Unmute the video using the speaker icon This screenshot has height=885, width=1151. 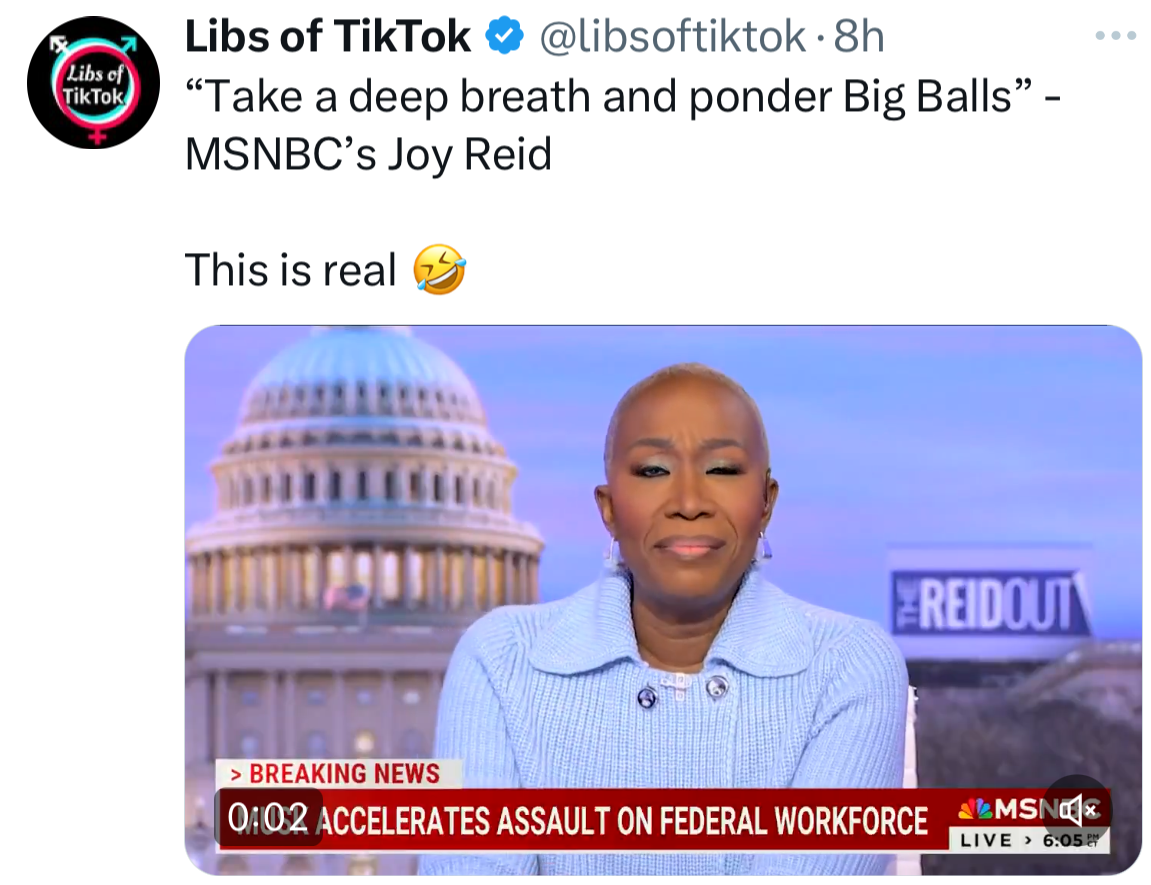pyautogui.click(x=1078, y=810)
